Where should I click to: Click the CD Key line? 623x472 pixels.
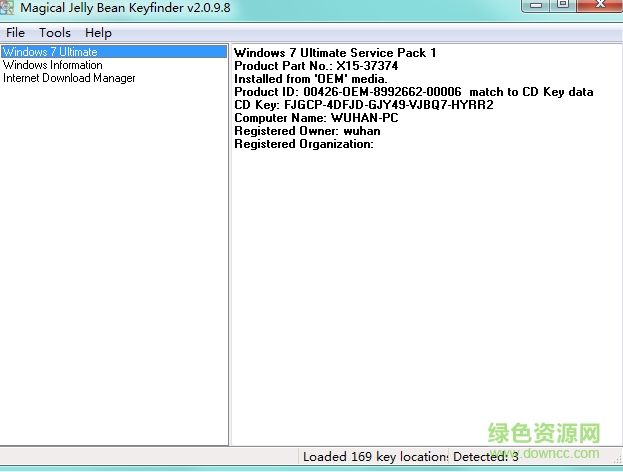pyautogui.click(x=364, y=105)
